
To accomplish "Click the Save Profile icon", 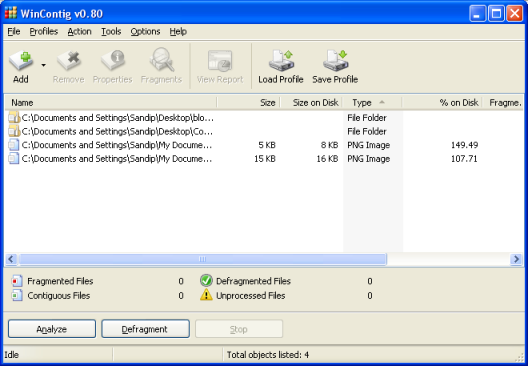I will (x=335, y=61).
